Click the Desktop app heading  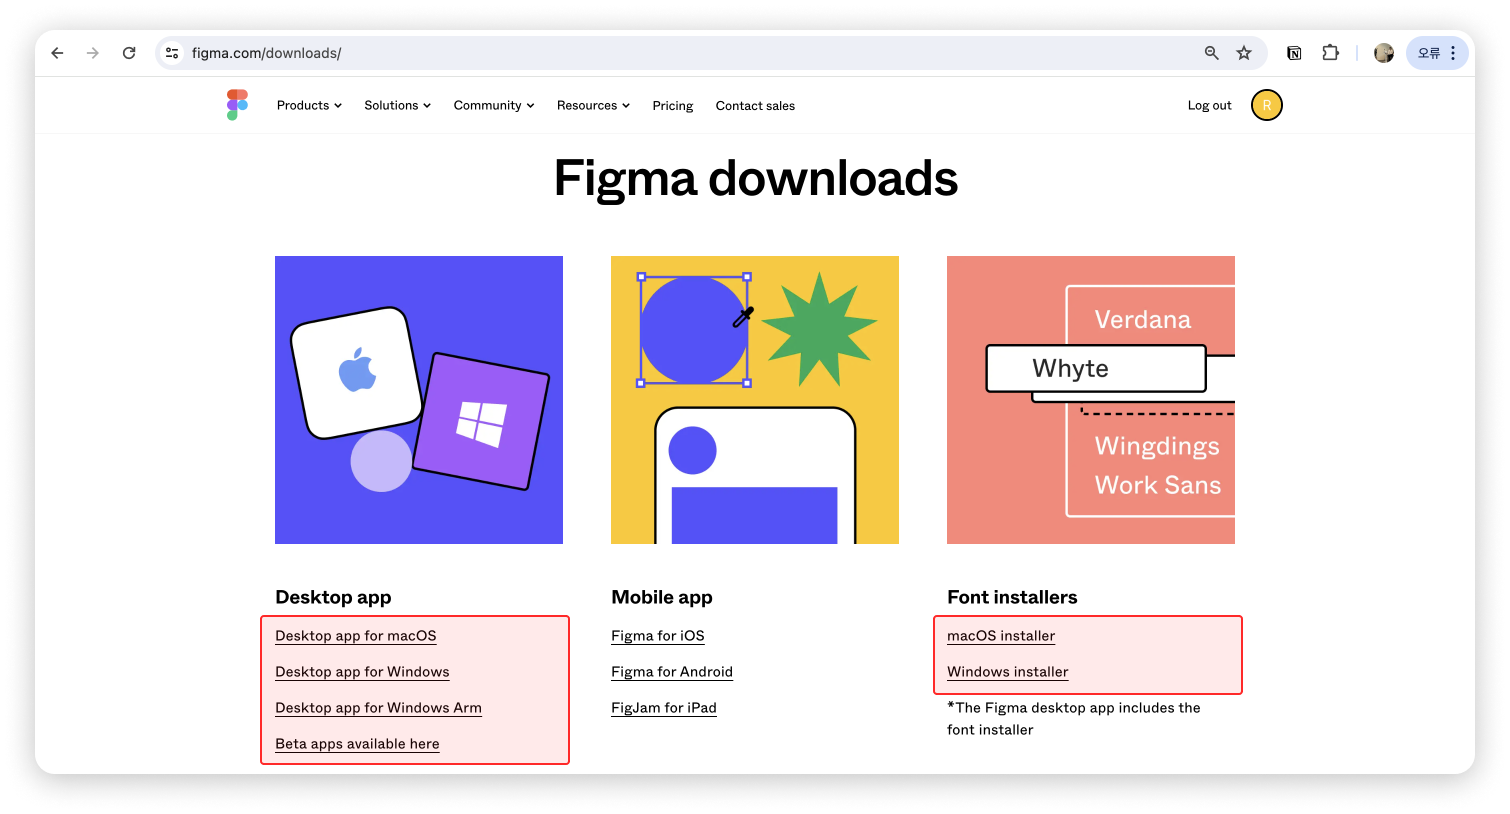[x=333, y=597]
